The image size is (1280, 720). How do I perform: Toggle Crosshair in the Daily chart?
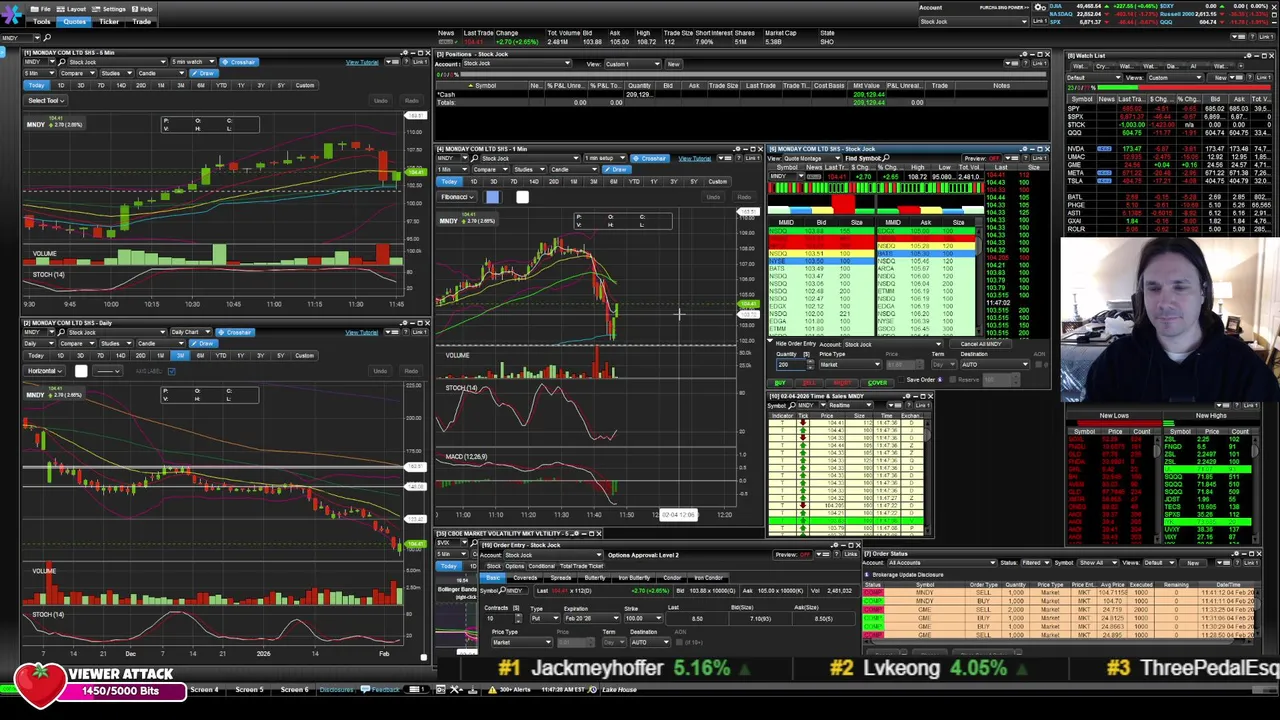[235, 332]
